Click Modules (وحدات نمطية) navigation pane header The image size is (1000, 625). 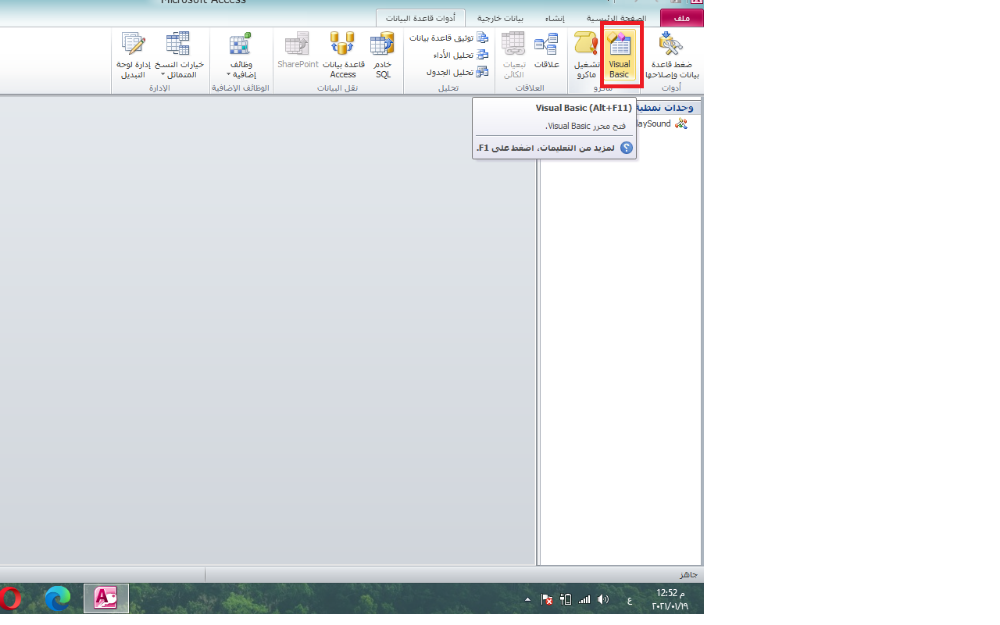tap(666, 107)
